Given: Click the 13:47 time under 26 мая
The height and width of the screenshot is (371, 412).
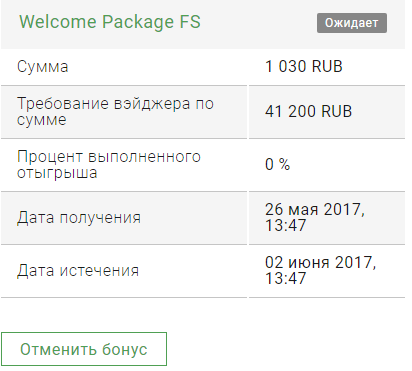Looking at the screenshot, I should pyautogui.click(x=285, y=225).
